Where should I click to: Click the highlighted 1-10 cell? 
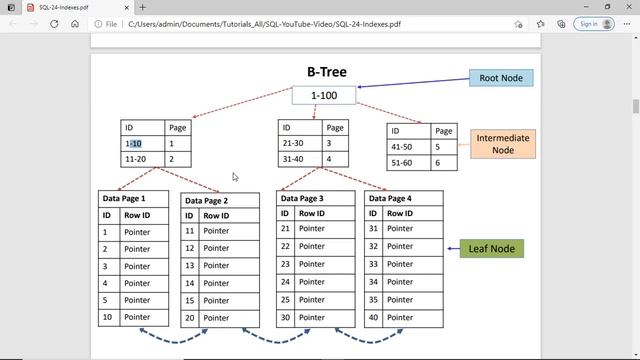(x=142, y=144)
